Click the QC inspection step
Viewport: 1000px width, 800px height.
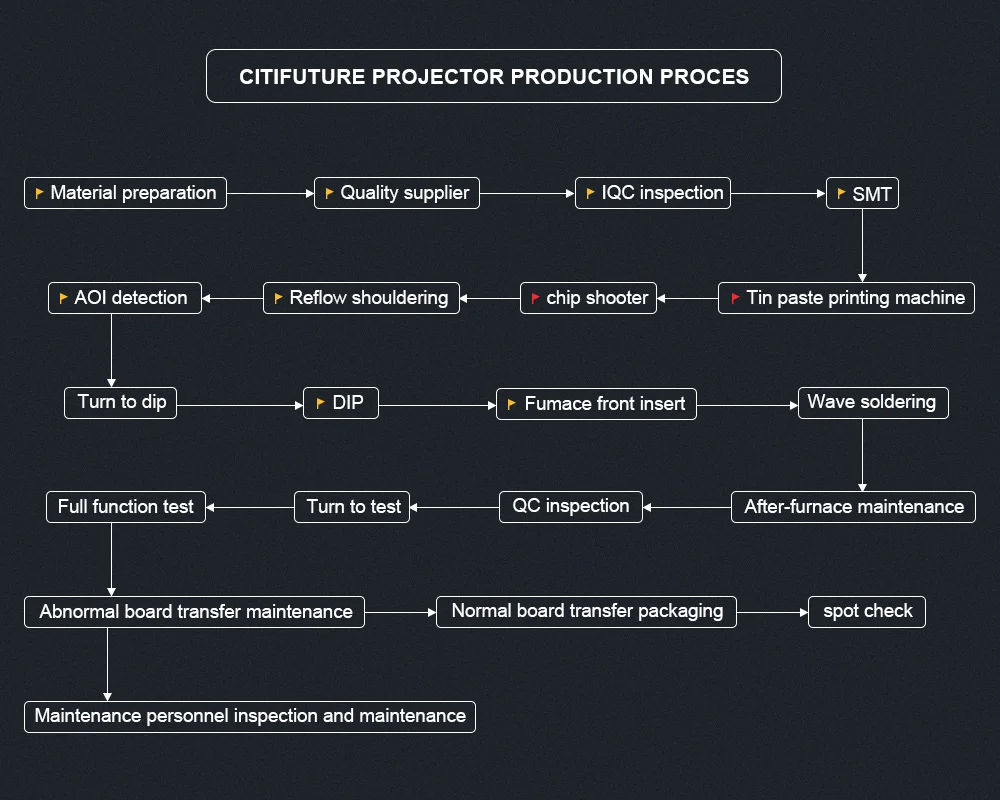[x=571, y=507]
